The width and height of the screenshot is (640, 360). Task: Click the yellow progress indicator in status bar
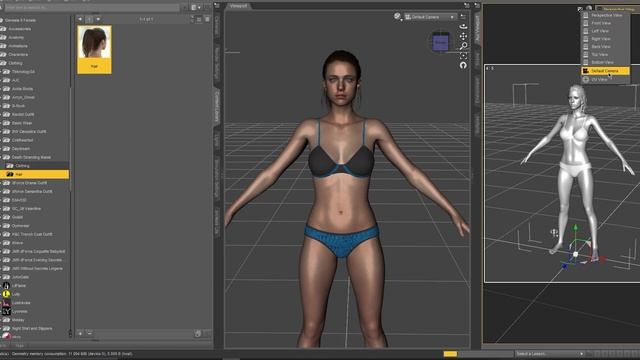click(x=450, y=354)
